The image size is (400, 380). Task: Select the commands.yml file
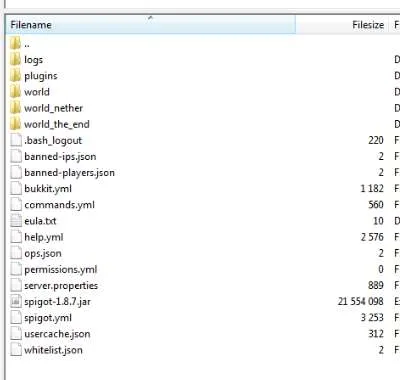click(x=59, y=205)
